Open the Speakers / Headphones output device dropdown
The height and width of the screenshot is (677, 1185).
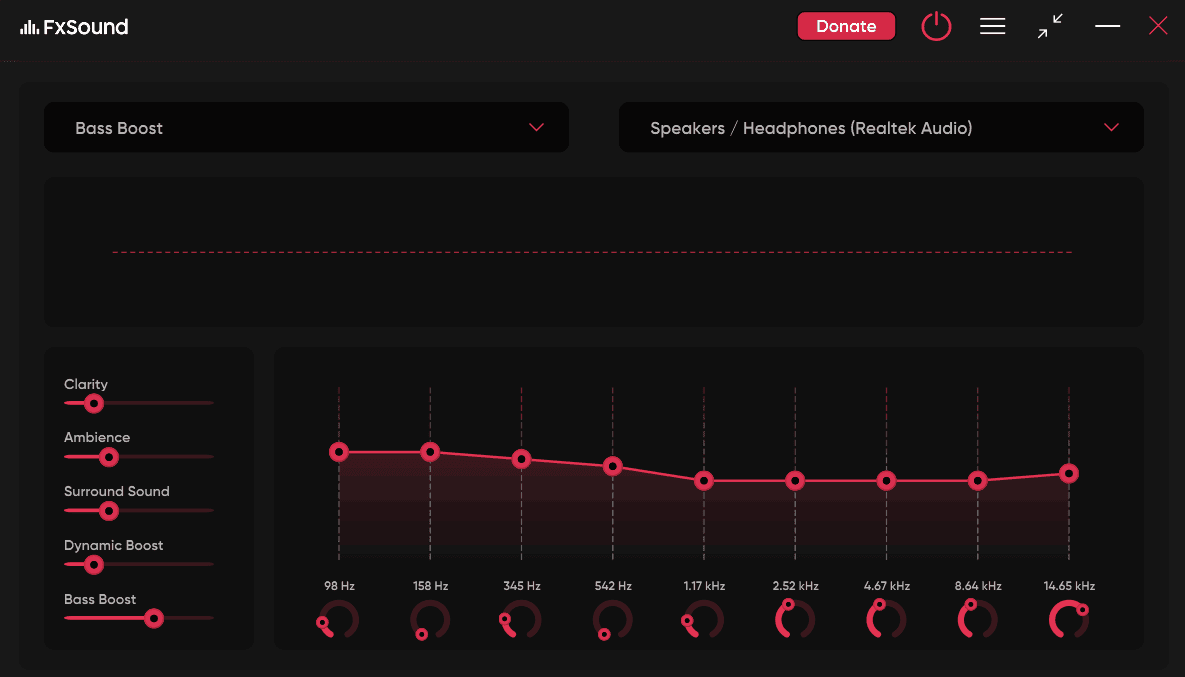tap(881, 127)
